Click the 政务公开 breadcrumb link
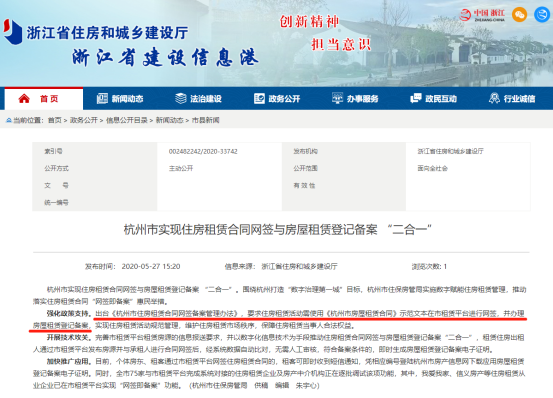This screenshot has width=553, height=398. (x=84, y=121)
